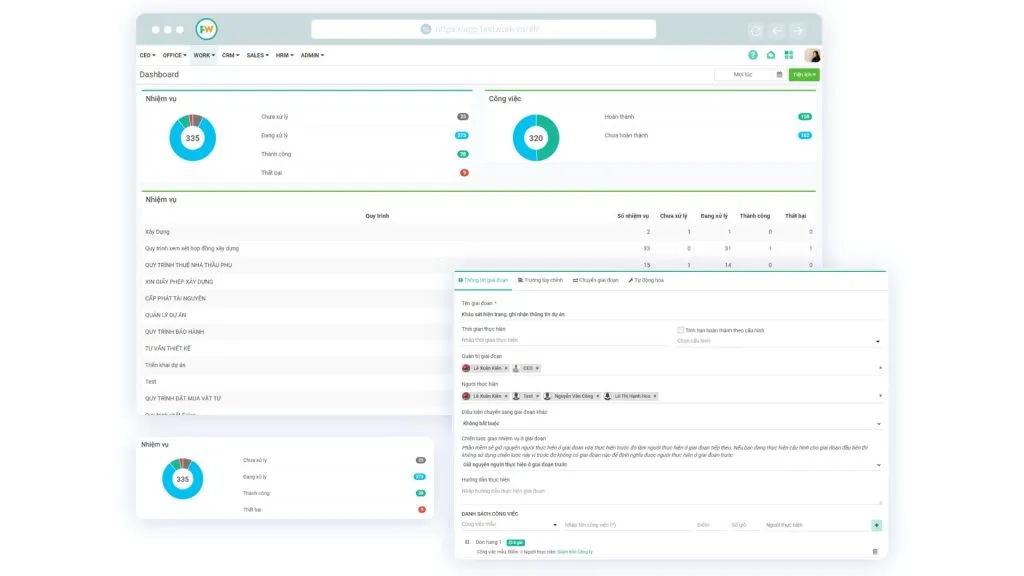
Task: Click the red 9 badge for Thất bại, top card
Action: 464,173
